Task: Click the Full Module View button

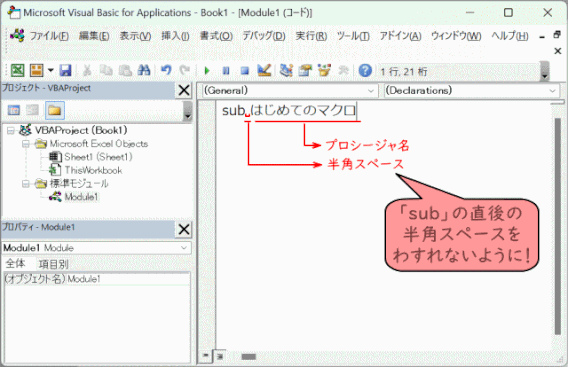Action: pos(220,356)
